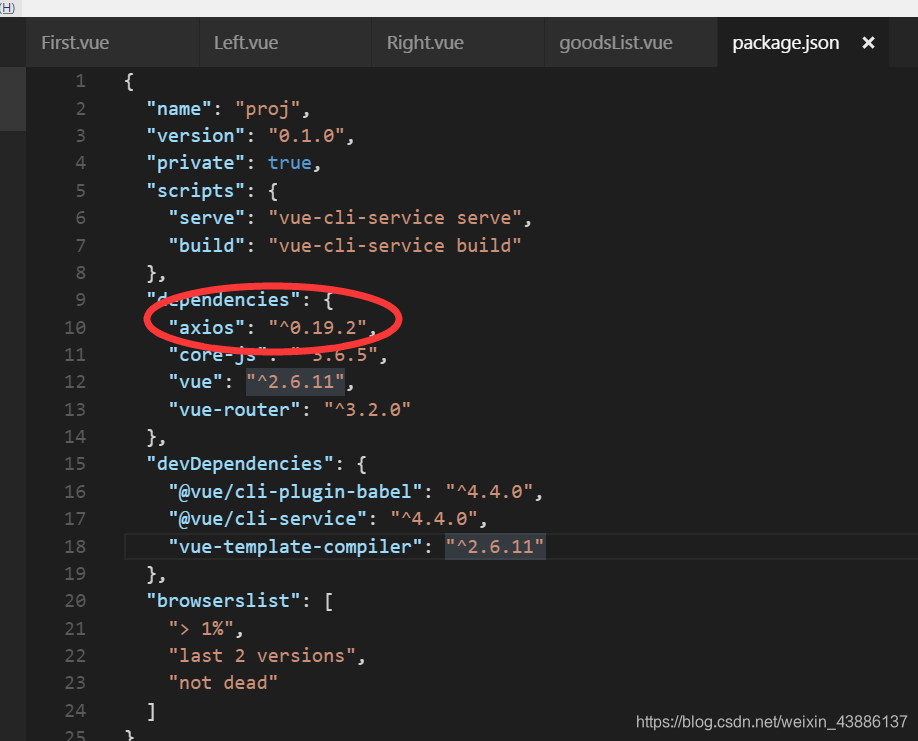Viewport: 918px width, 741px height.
Task: Click the "vue-router" key
Action: tap(234, 409)
